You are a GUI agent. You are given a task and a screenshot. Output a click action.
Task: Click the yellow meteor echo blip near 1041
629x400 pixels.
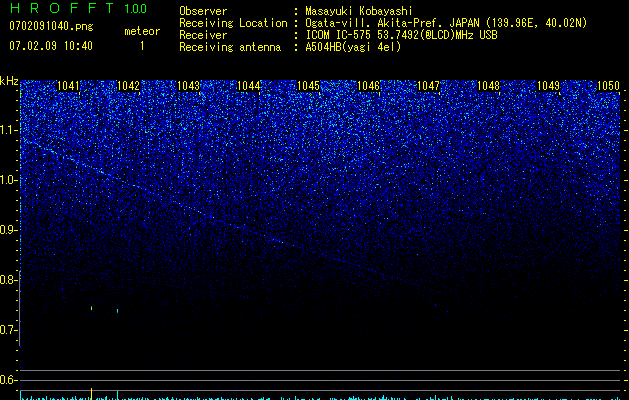point(91,308)
